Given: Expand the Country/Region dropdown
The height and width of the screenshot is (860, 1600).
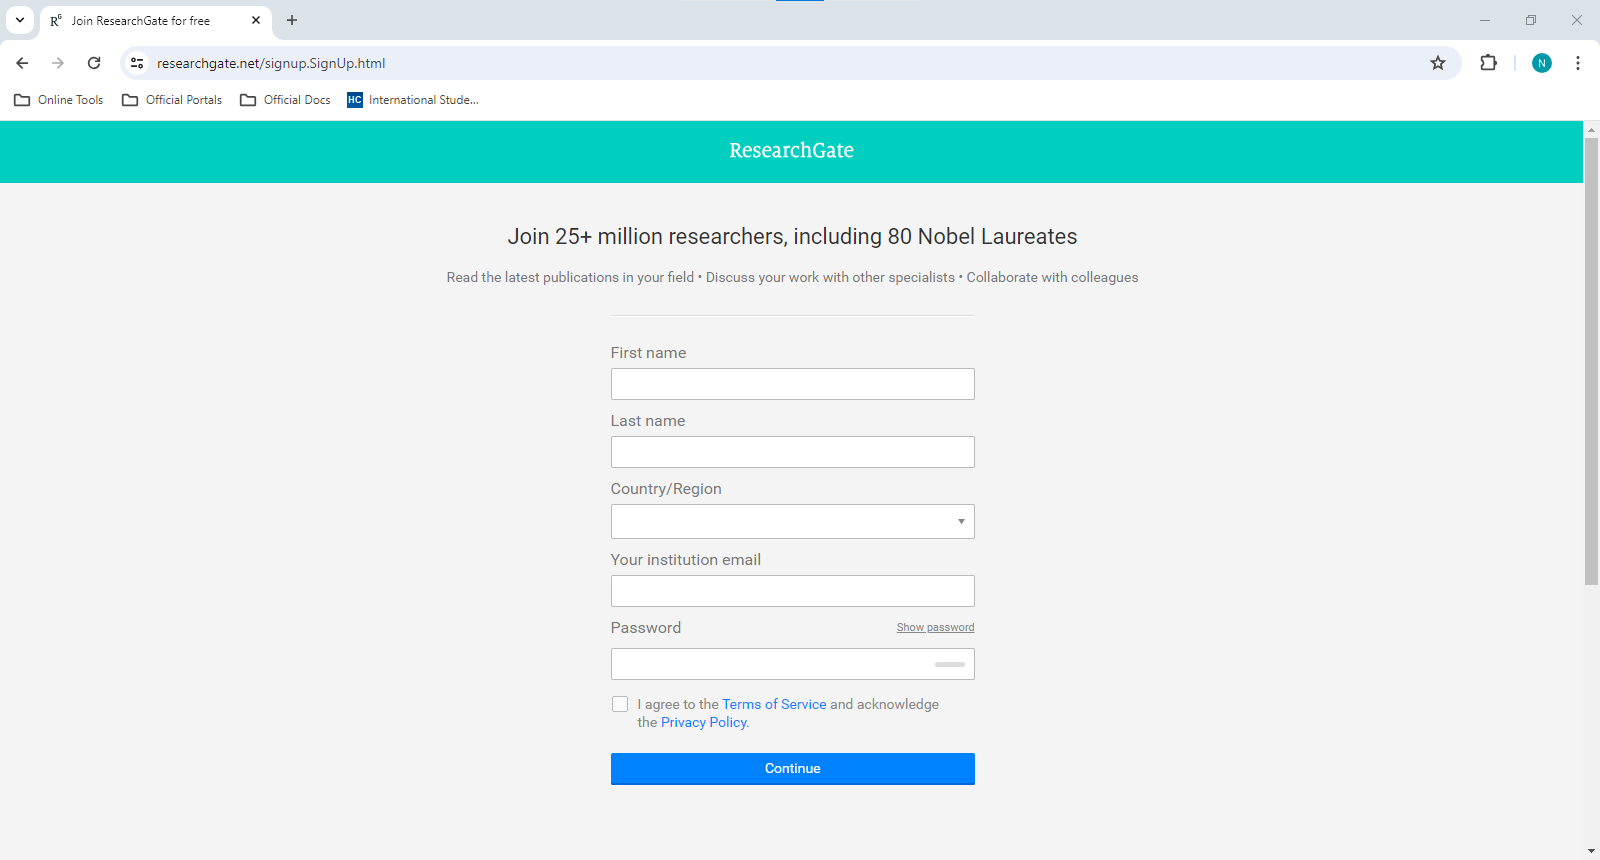Looking at the screenshot, I should click(x=793, y=521).
